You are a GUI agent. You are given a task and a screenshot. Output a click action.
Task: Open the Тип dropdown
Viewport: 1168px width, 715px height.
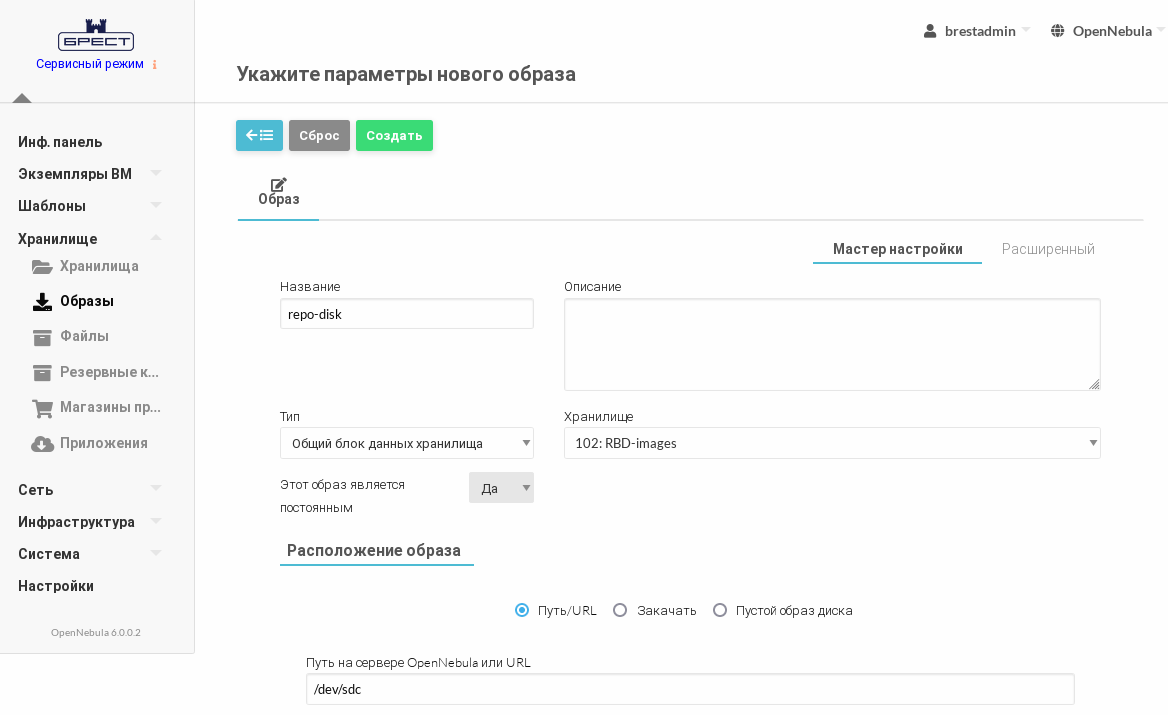tap(406, 443)
